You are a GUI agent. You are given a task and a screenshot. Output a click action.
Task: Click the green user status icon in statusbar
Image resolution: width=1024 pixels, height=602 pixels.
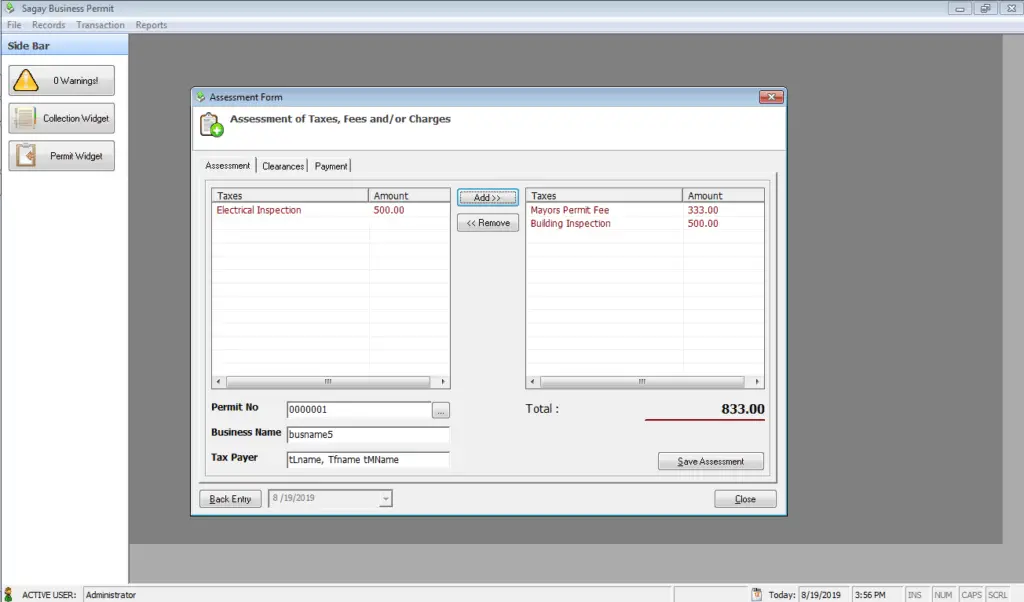click(7, 593)
